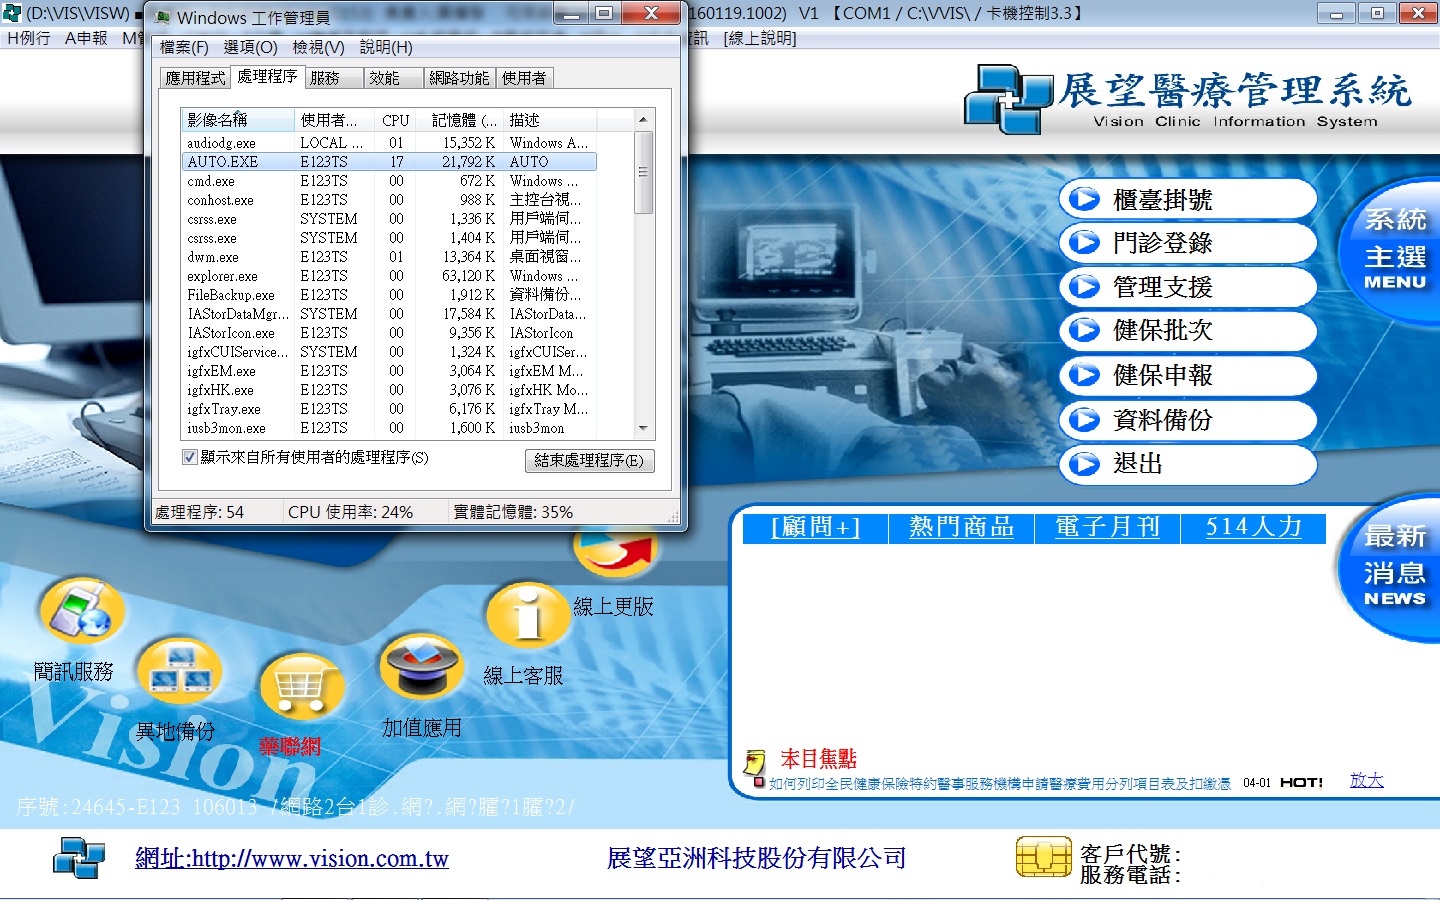Click the IC card chip icon

(1043, 857)
